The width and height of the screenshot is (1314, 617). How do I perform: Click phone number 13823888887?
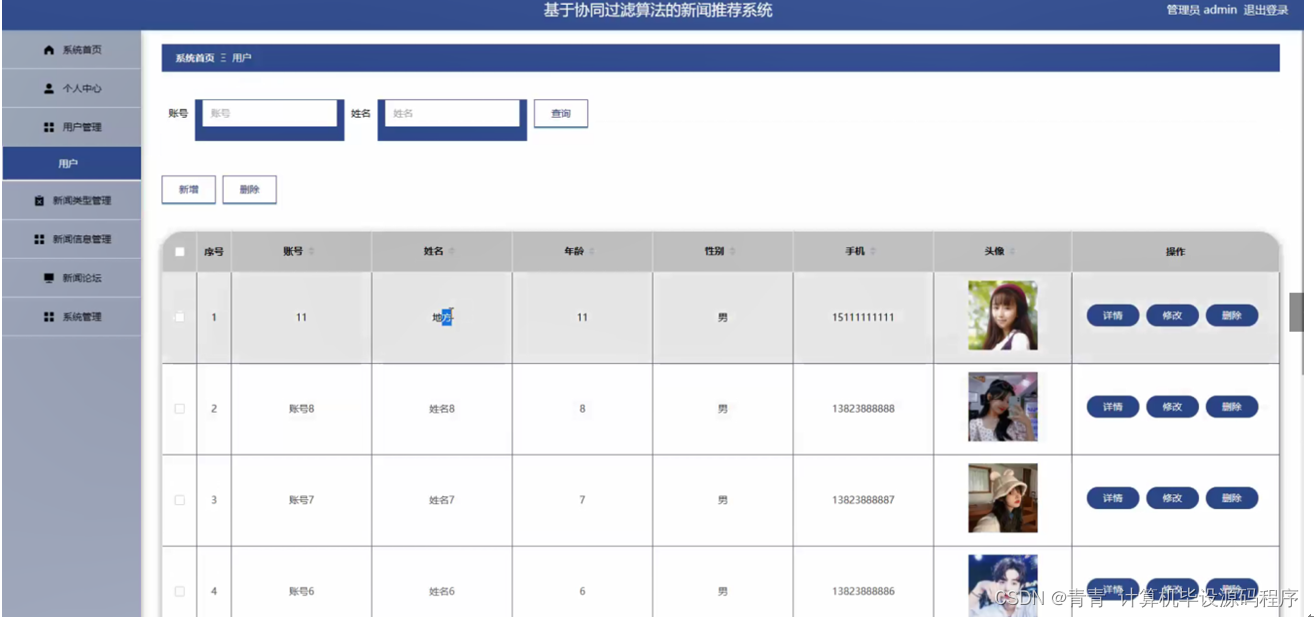pos(863,500)
